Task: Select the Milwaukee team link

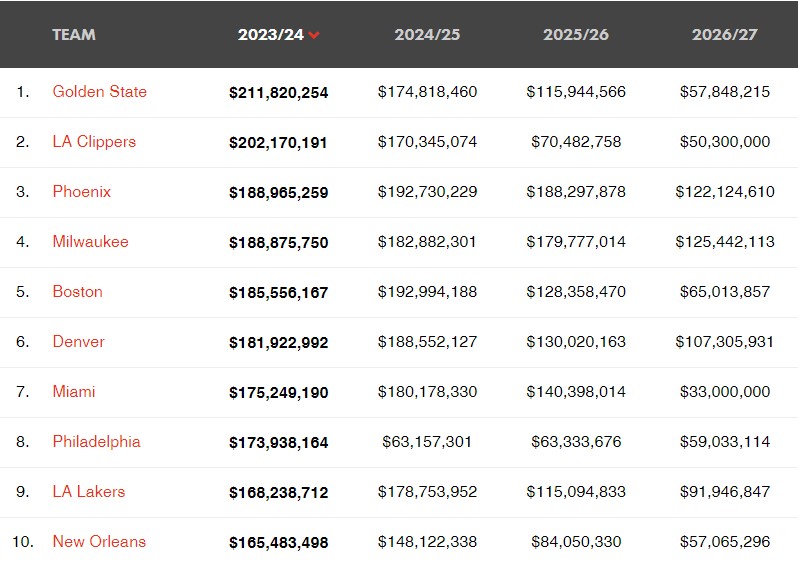Action: click(90, 241)
